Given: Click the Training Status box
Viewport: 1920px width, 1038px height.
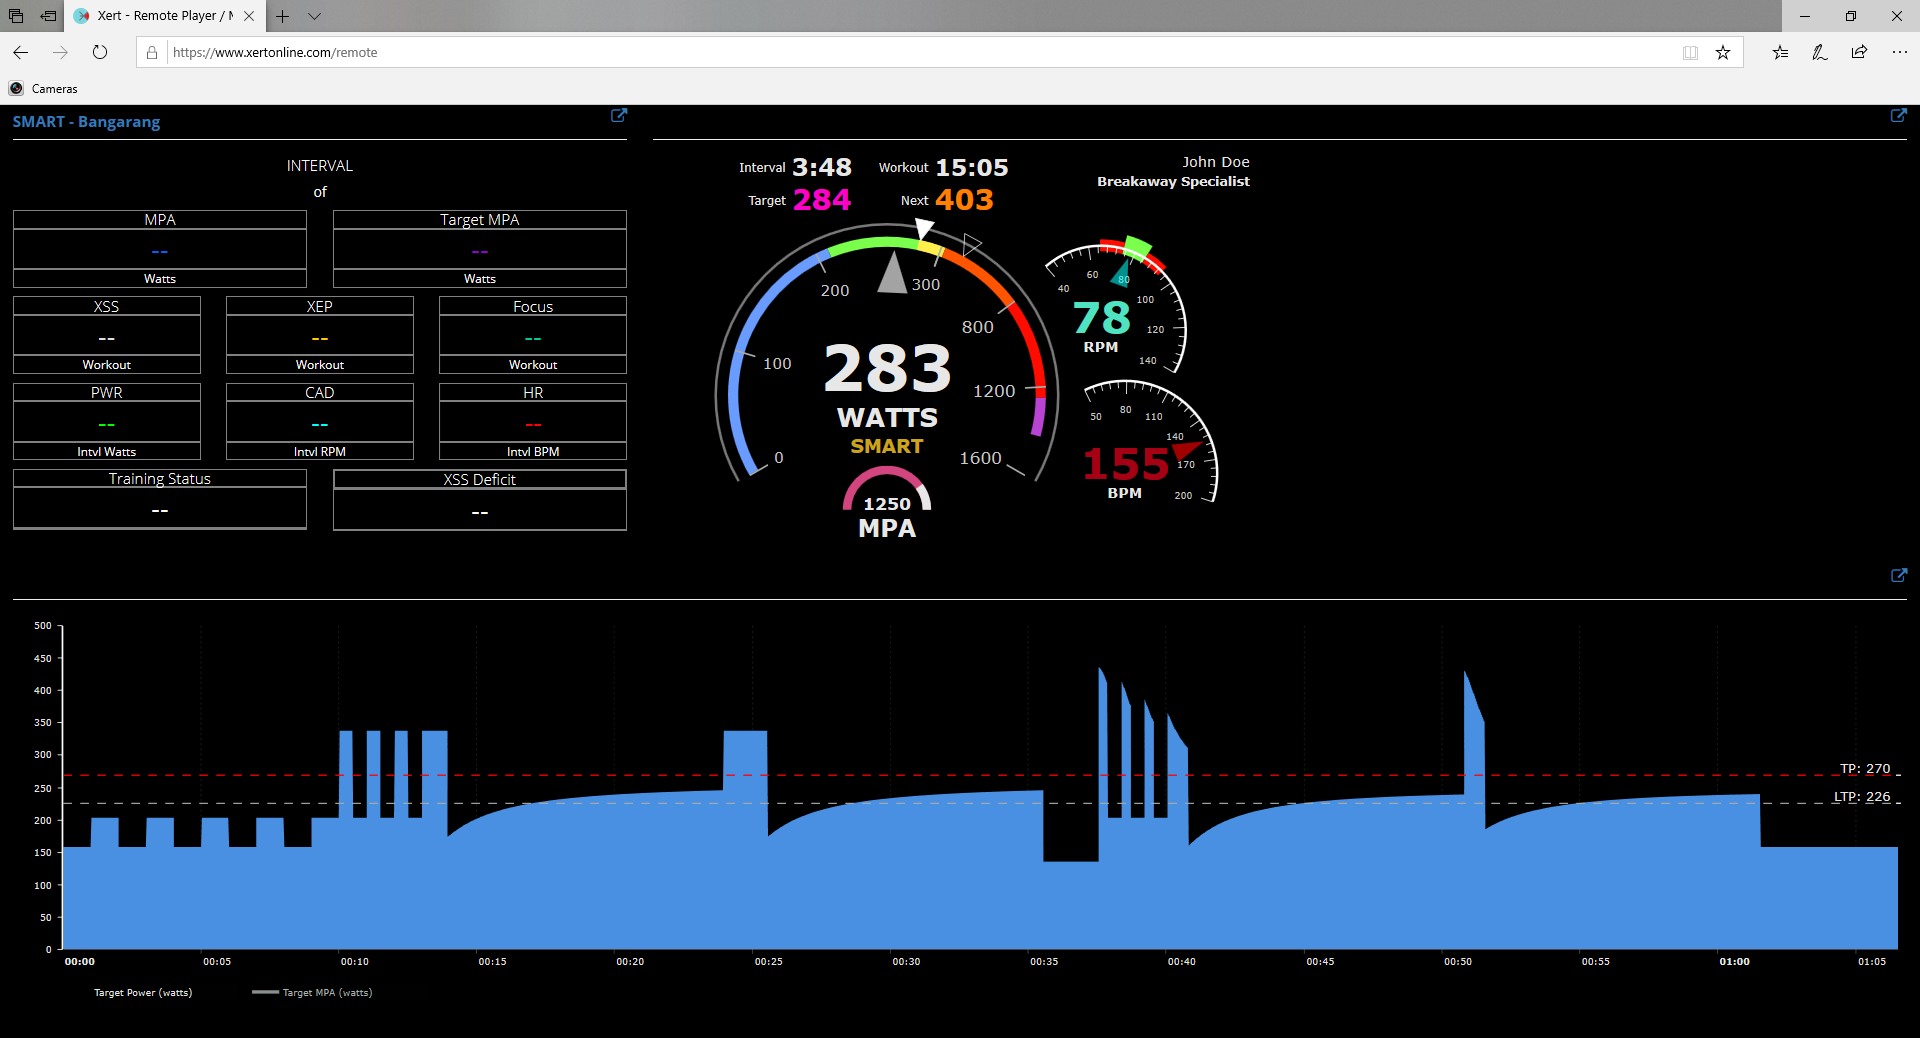Looking at the screenshot, I should 160,499.
